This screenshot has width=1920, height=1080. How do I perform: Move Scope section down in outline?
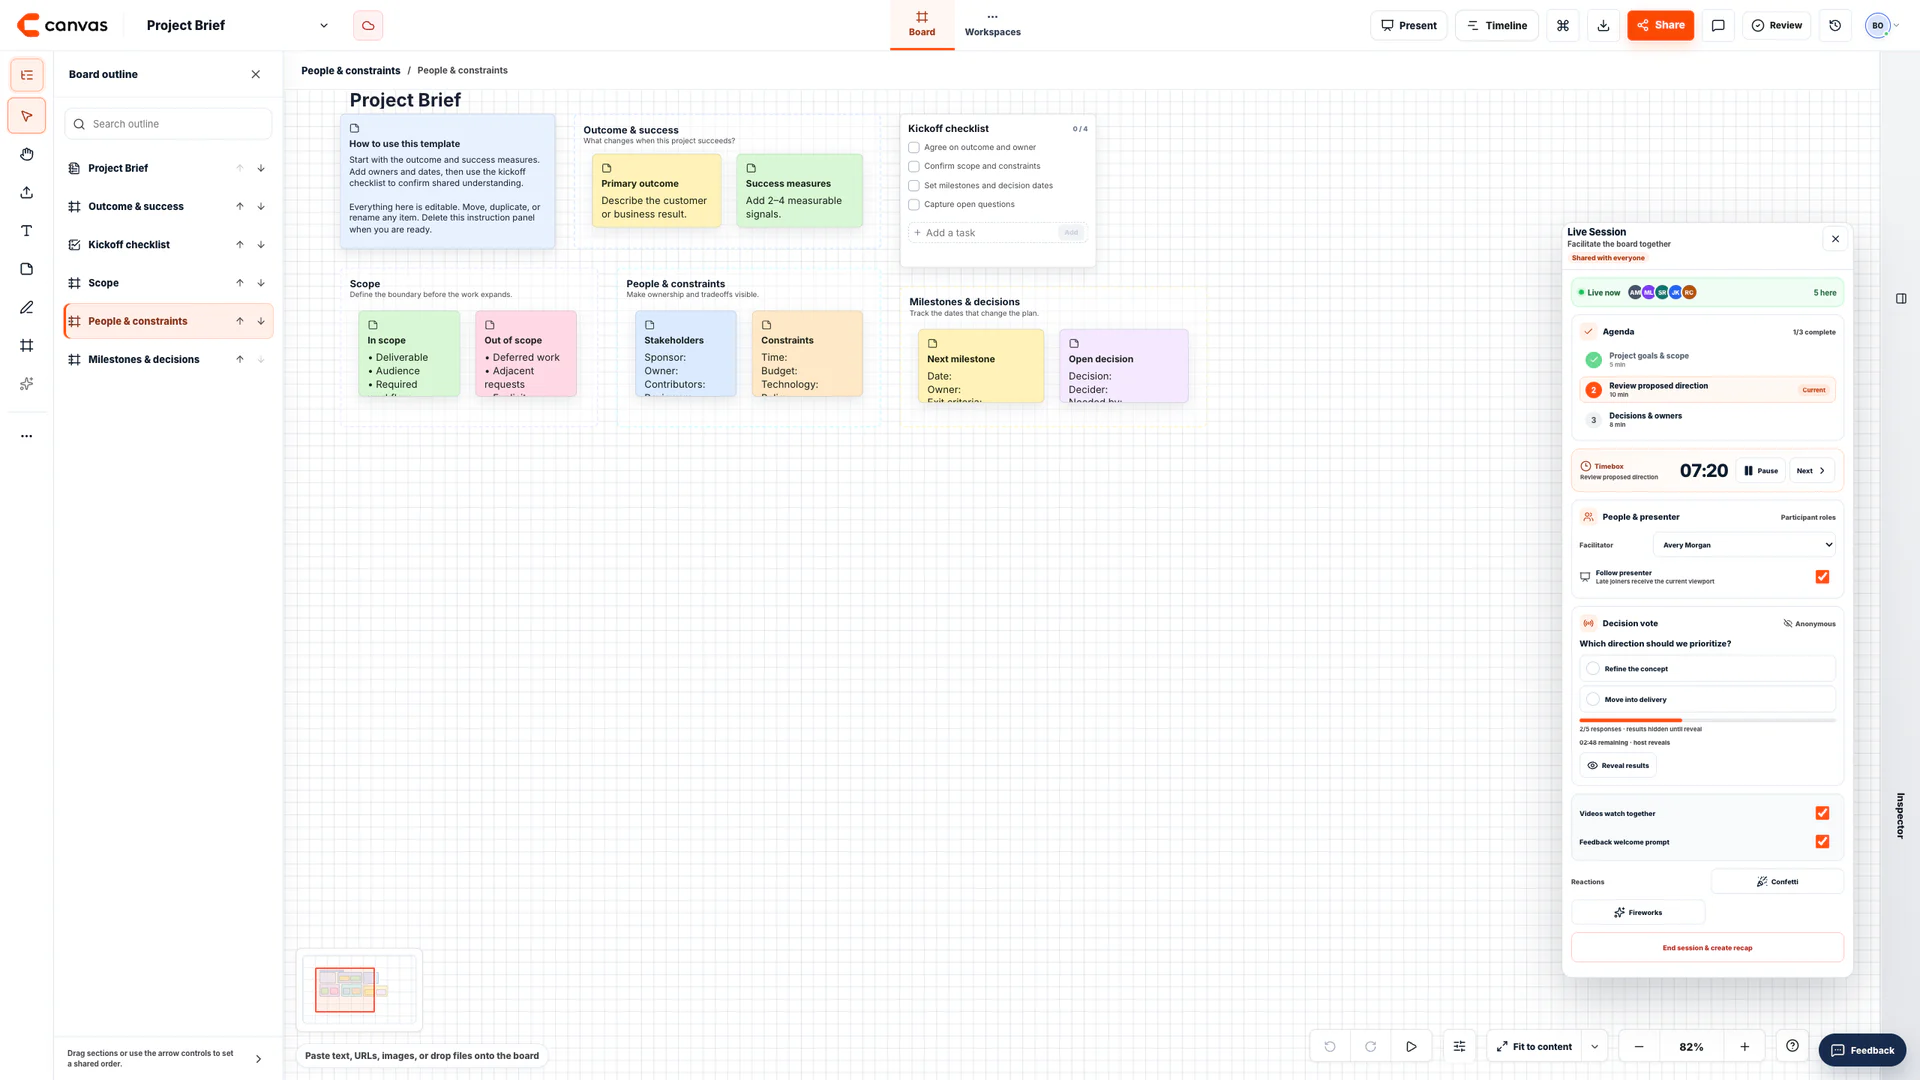(261, 283)
